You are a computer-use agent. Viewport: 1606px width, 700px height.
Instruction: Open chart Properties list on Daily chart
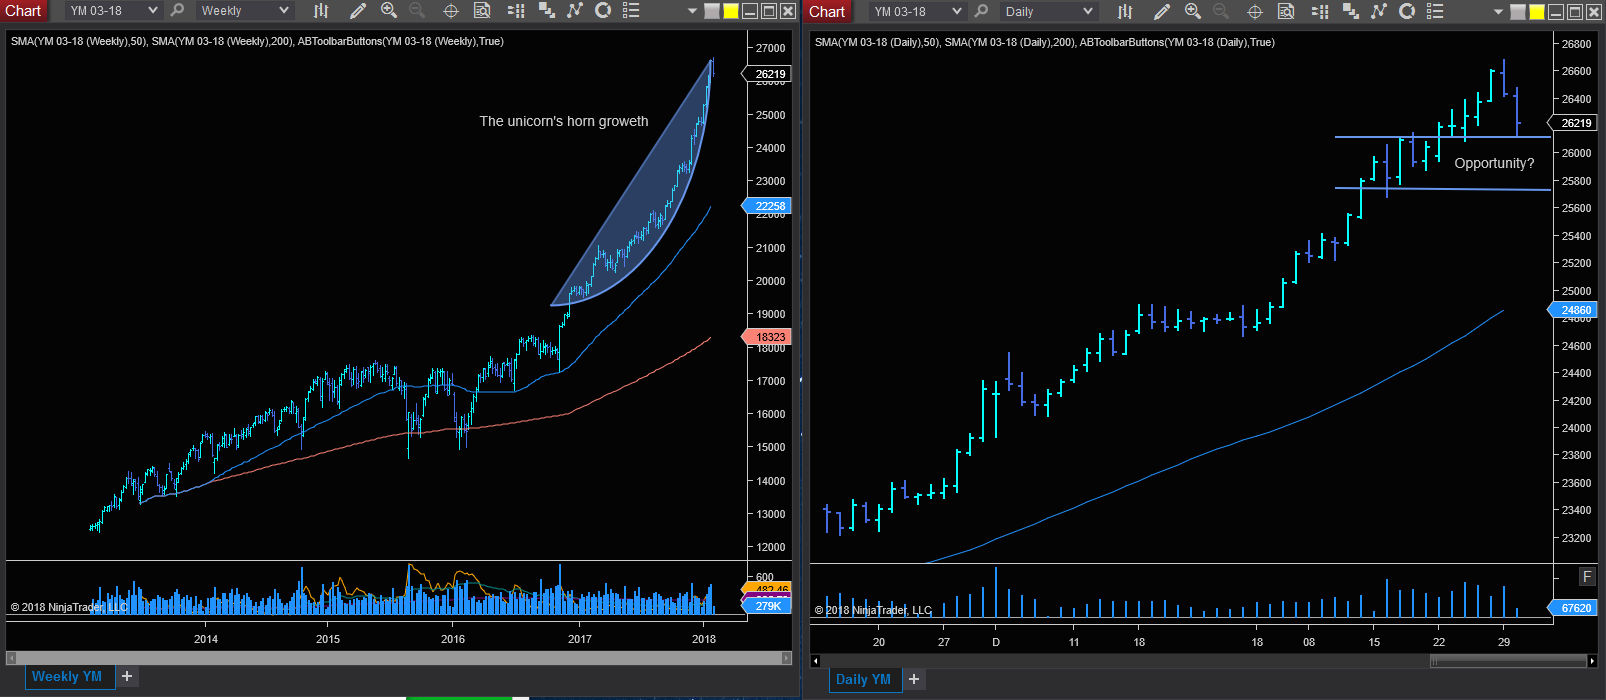click(x=1435, y=11)
